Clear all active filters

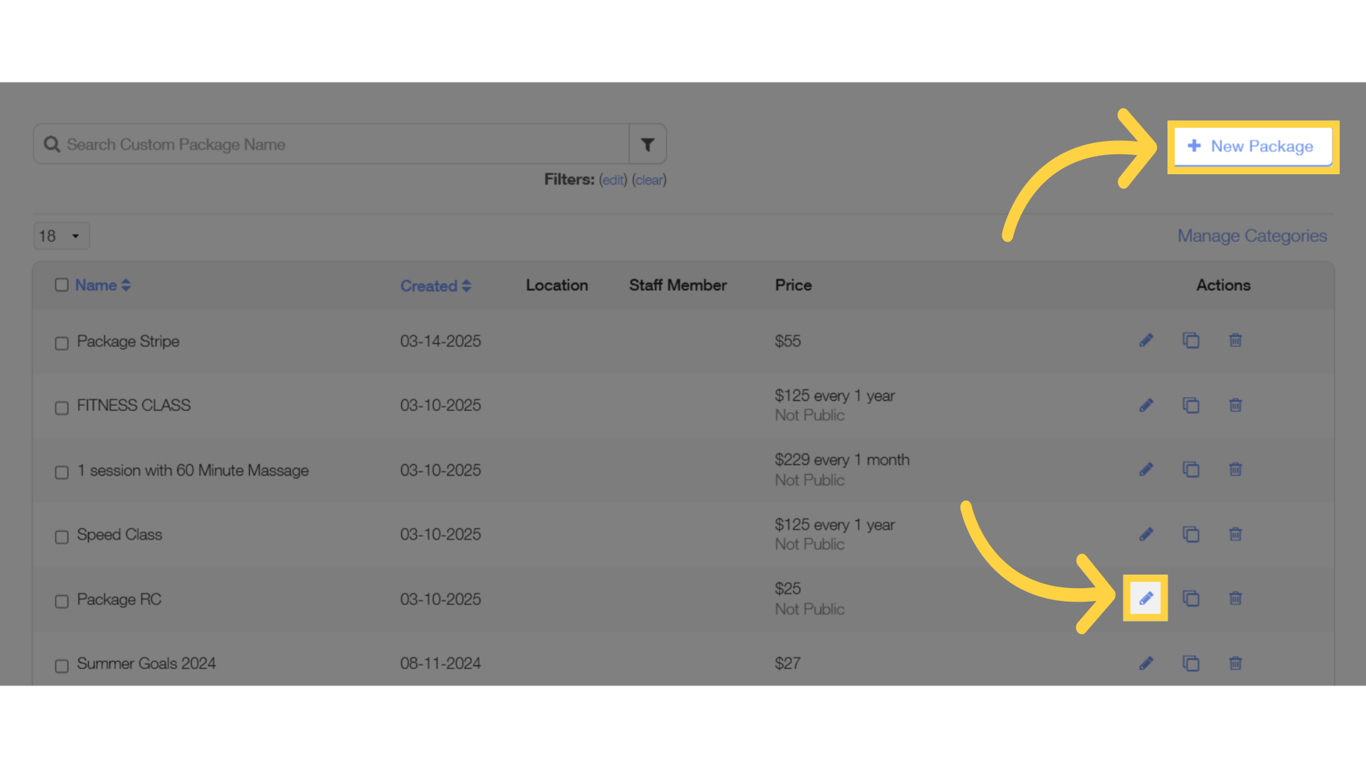pos(648,179)
